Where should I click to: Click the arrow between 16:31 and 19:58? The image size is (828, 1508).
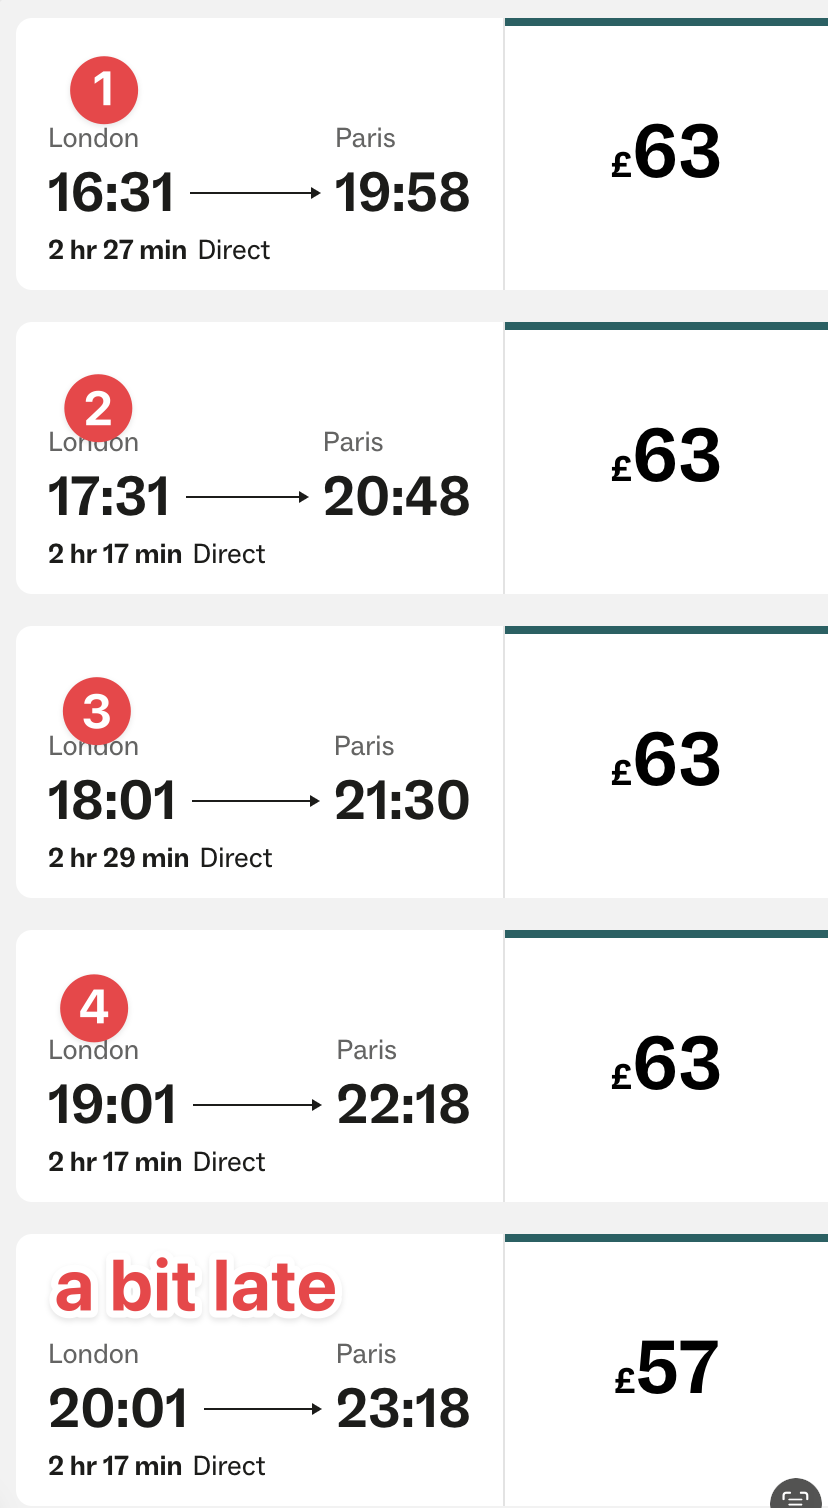point(255,193)
